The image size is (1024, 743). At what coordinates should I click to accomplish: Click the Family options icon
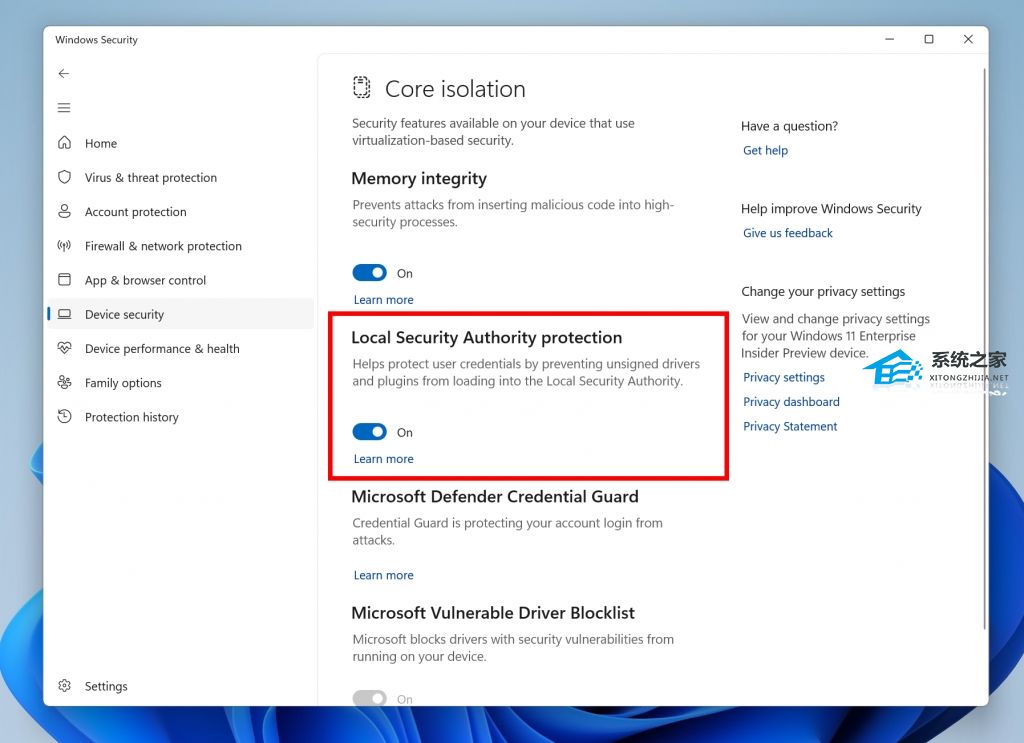pos(65,383)
